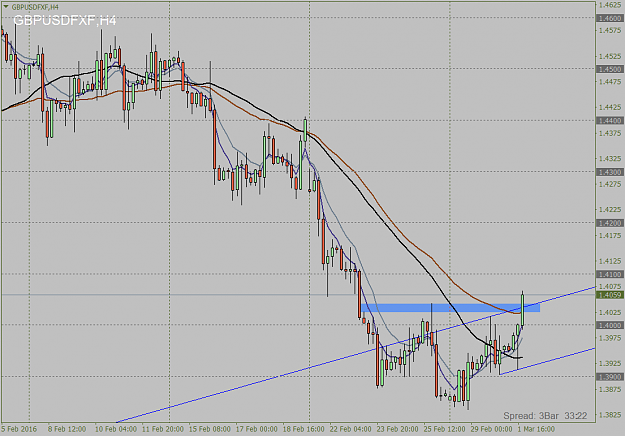Select the short lower blue trend line
Screen dimensions: 625x436
(547, 361)
